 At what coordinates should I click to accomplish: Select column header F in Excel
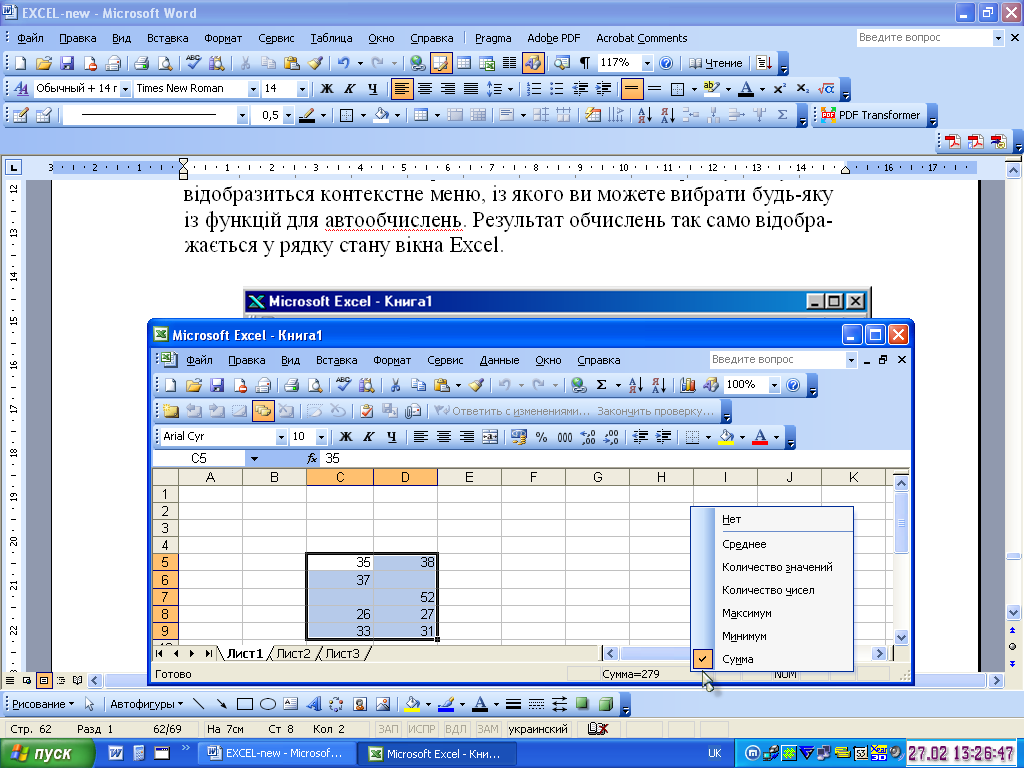coord(533,477)
